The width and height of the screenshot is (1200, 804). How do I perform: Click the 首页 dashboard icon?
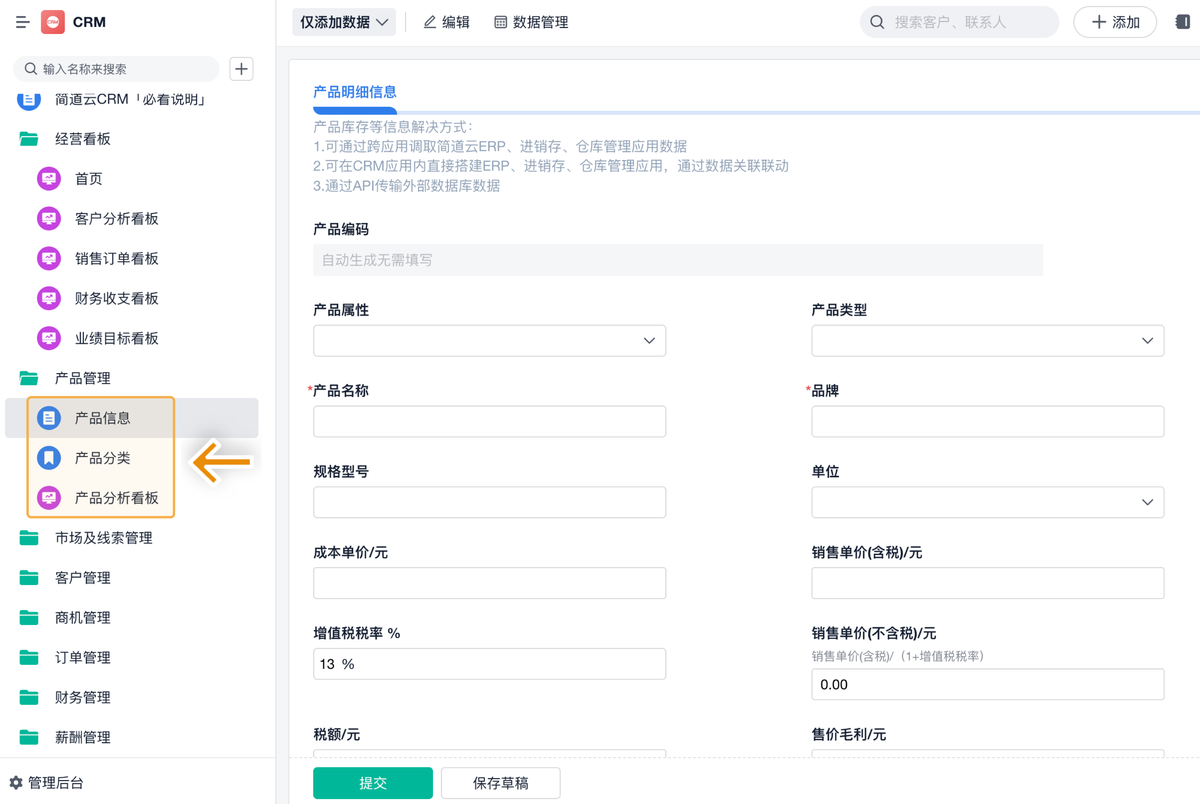coord(49,179)
